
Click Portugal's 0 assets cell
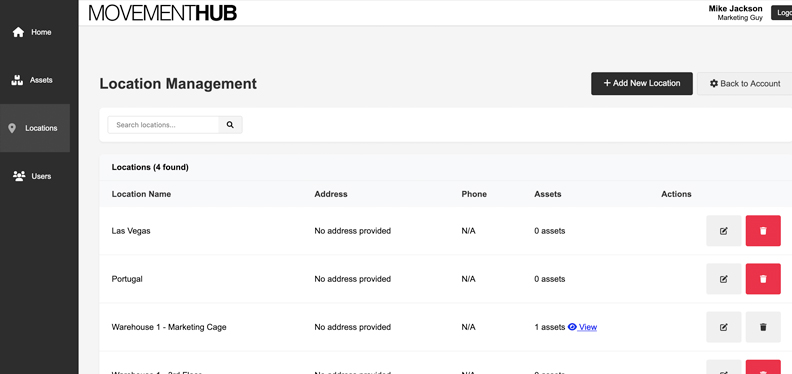pos(550,279)
